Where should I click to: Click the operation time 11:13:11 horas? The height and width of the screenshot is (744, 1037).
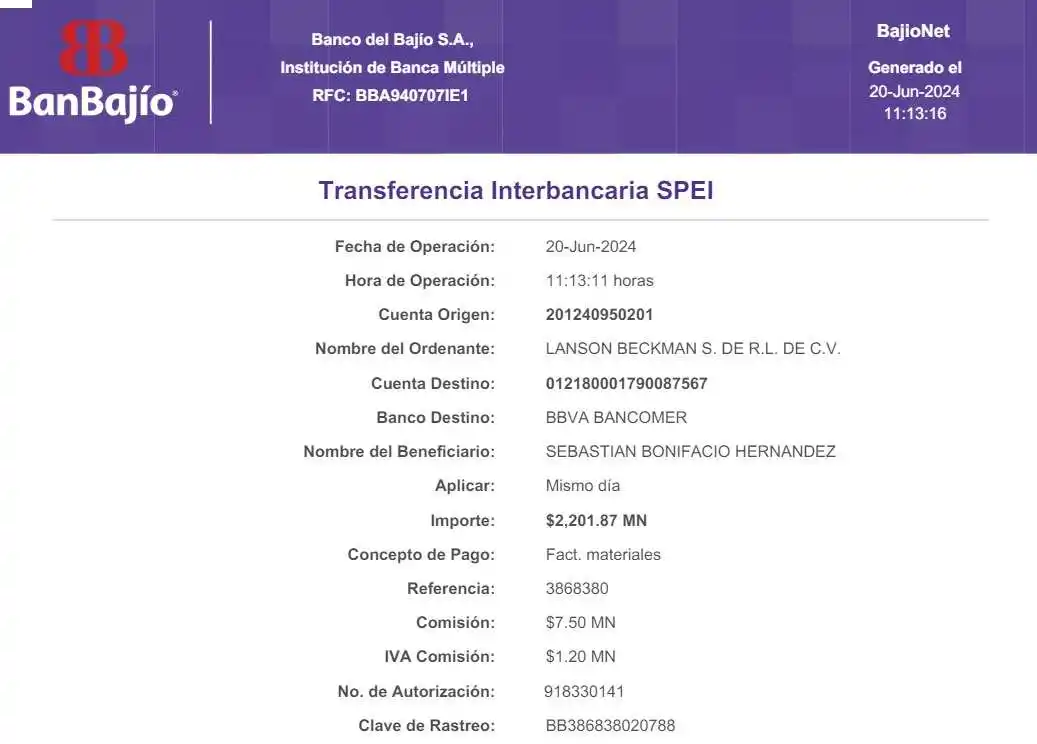[599, 281]
